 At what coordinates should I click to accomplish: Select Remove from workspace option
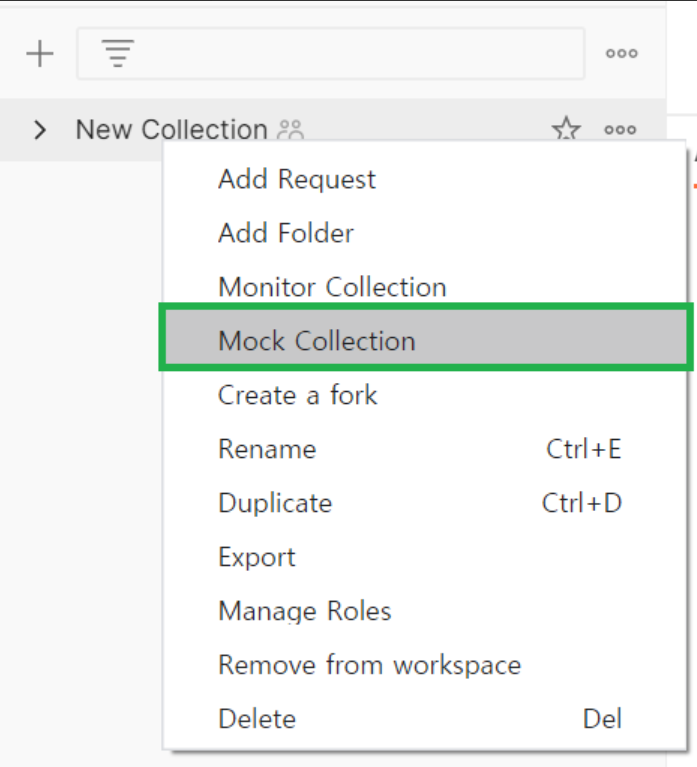point(425,665)
